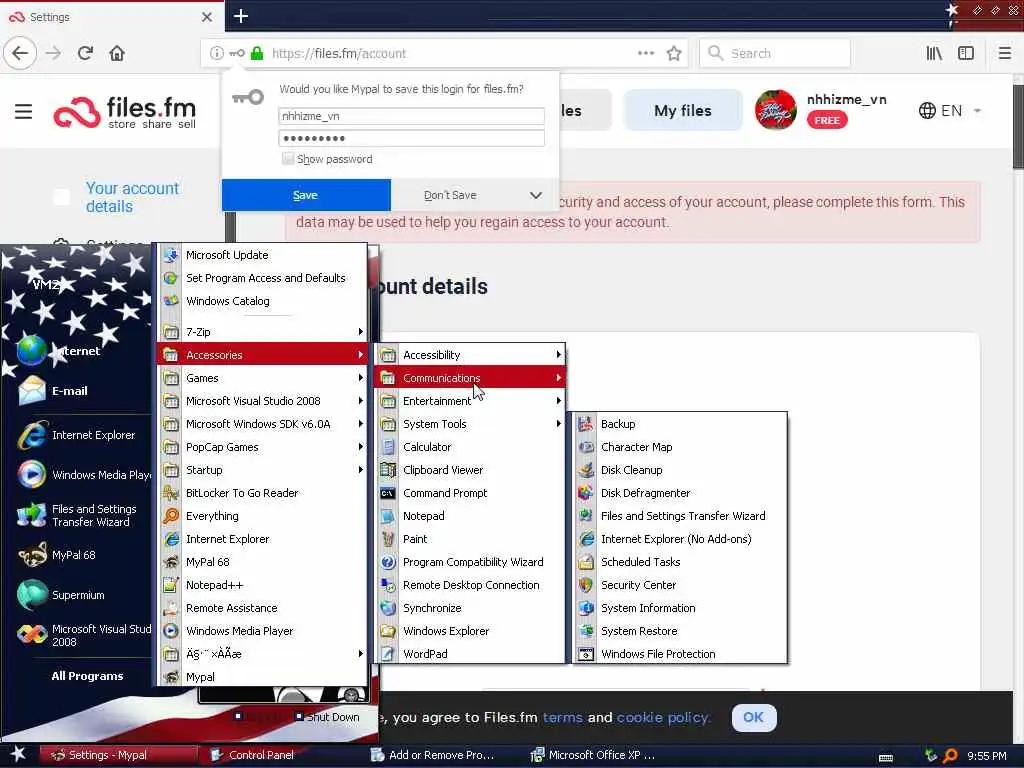Viewport: 1024px width, 768px height.
Task: Select the Communications menu entry
Action: point(470,378)
